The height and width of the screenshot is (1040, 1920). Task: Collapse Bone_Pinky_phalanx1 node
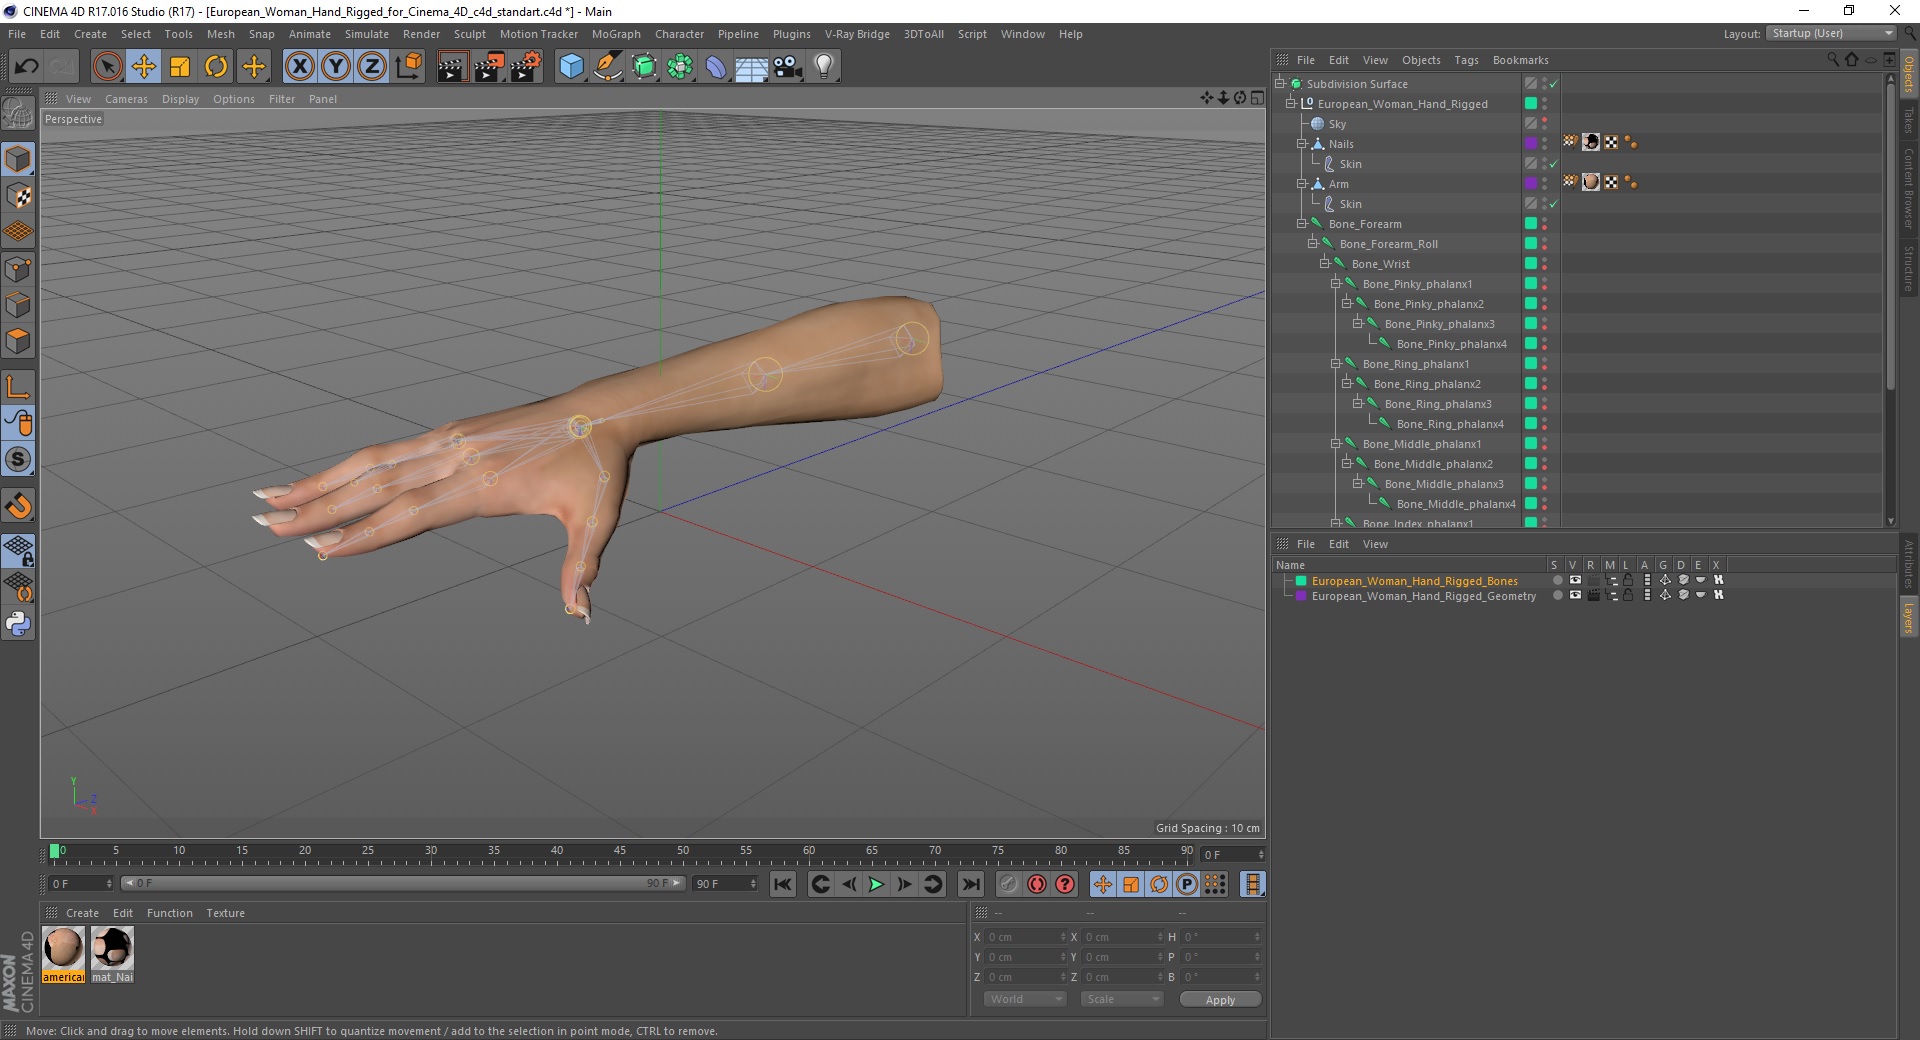[x=1336, y=284]
